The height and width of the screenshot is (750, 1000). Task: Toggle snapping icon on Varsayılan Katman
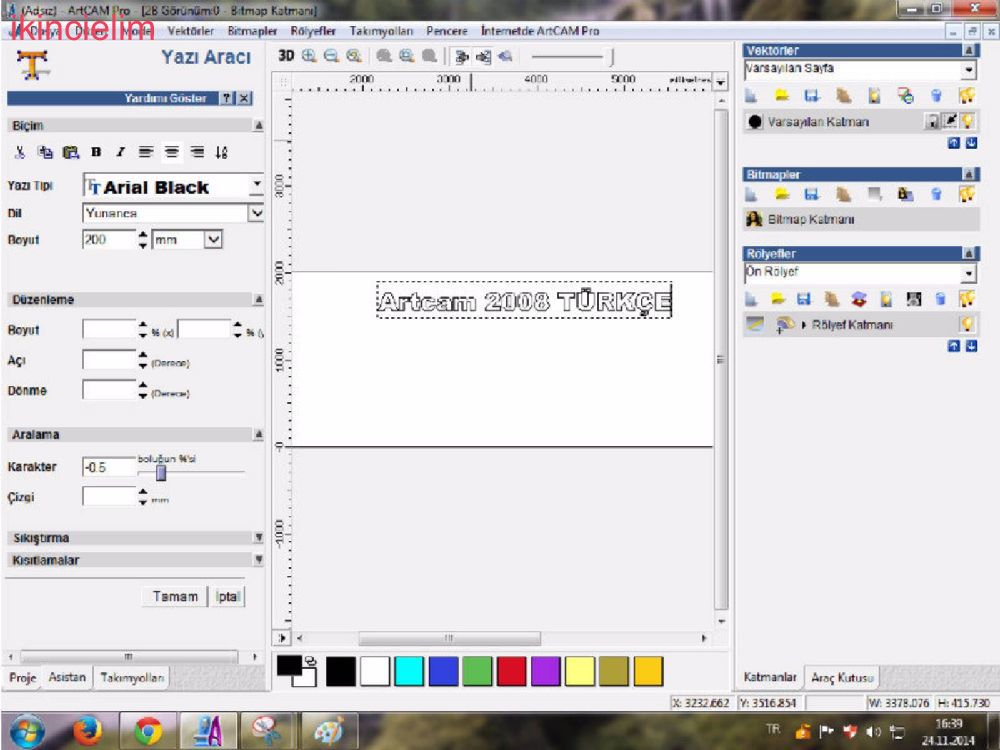point(950,121)
